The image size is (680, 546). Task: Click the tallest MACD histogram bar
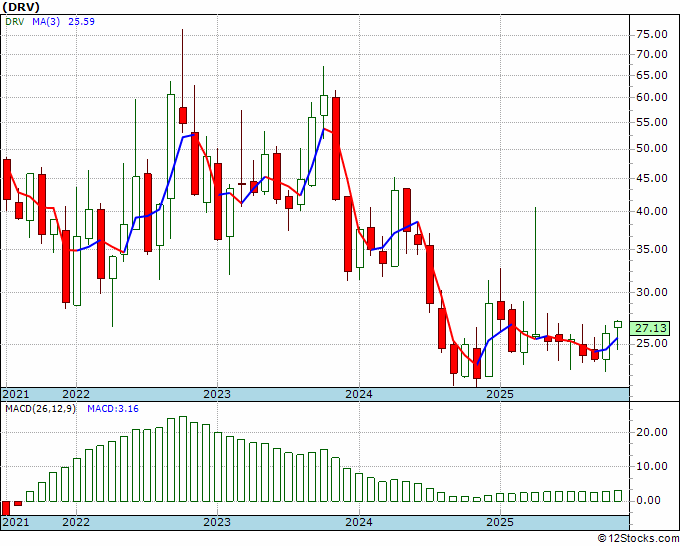pyautogui.click(x=183, y=459)
